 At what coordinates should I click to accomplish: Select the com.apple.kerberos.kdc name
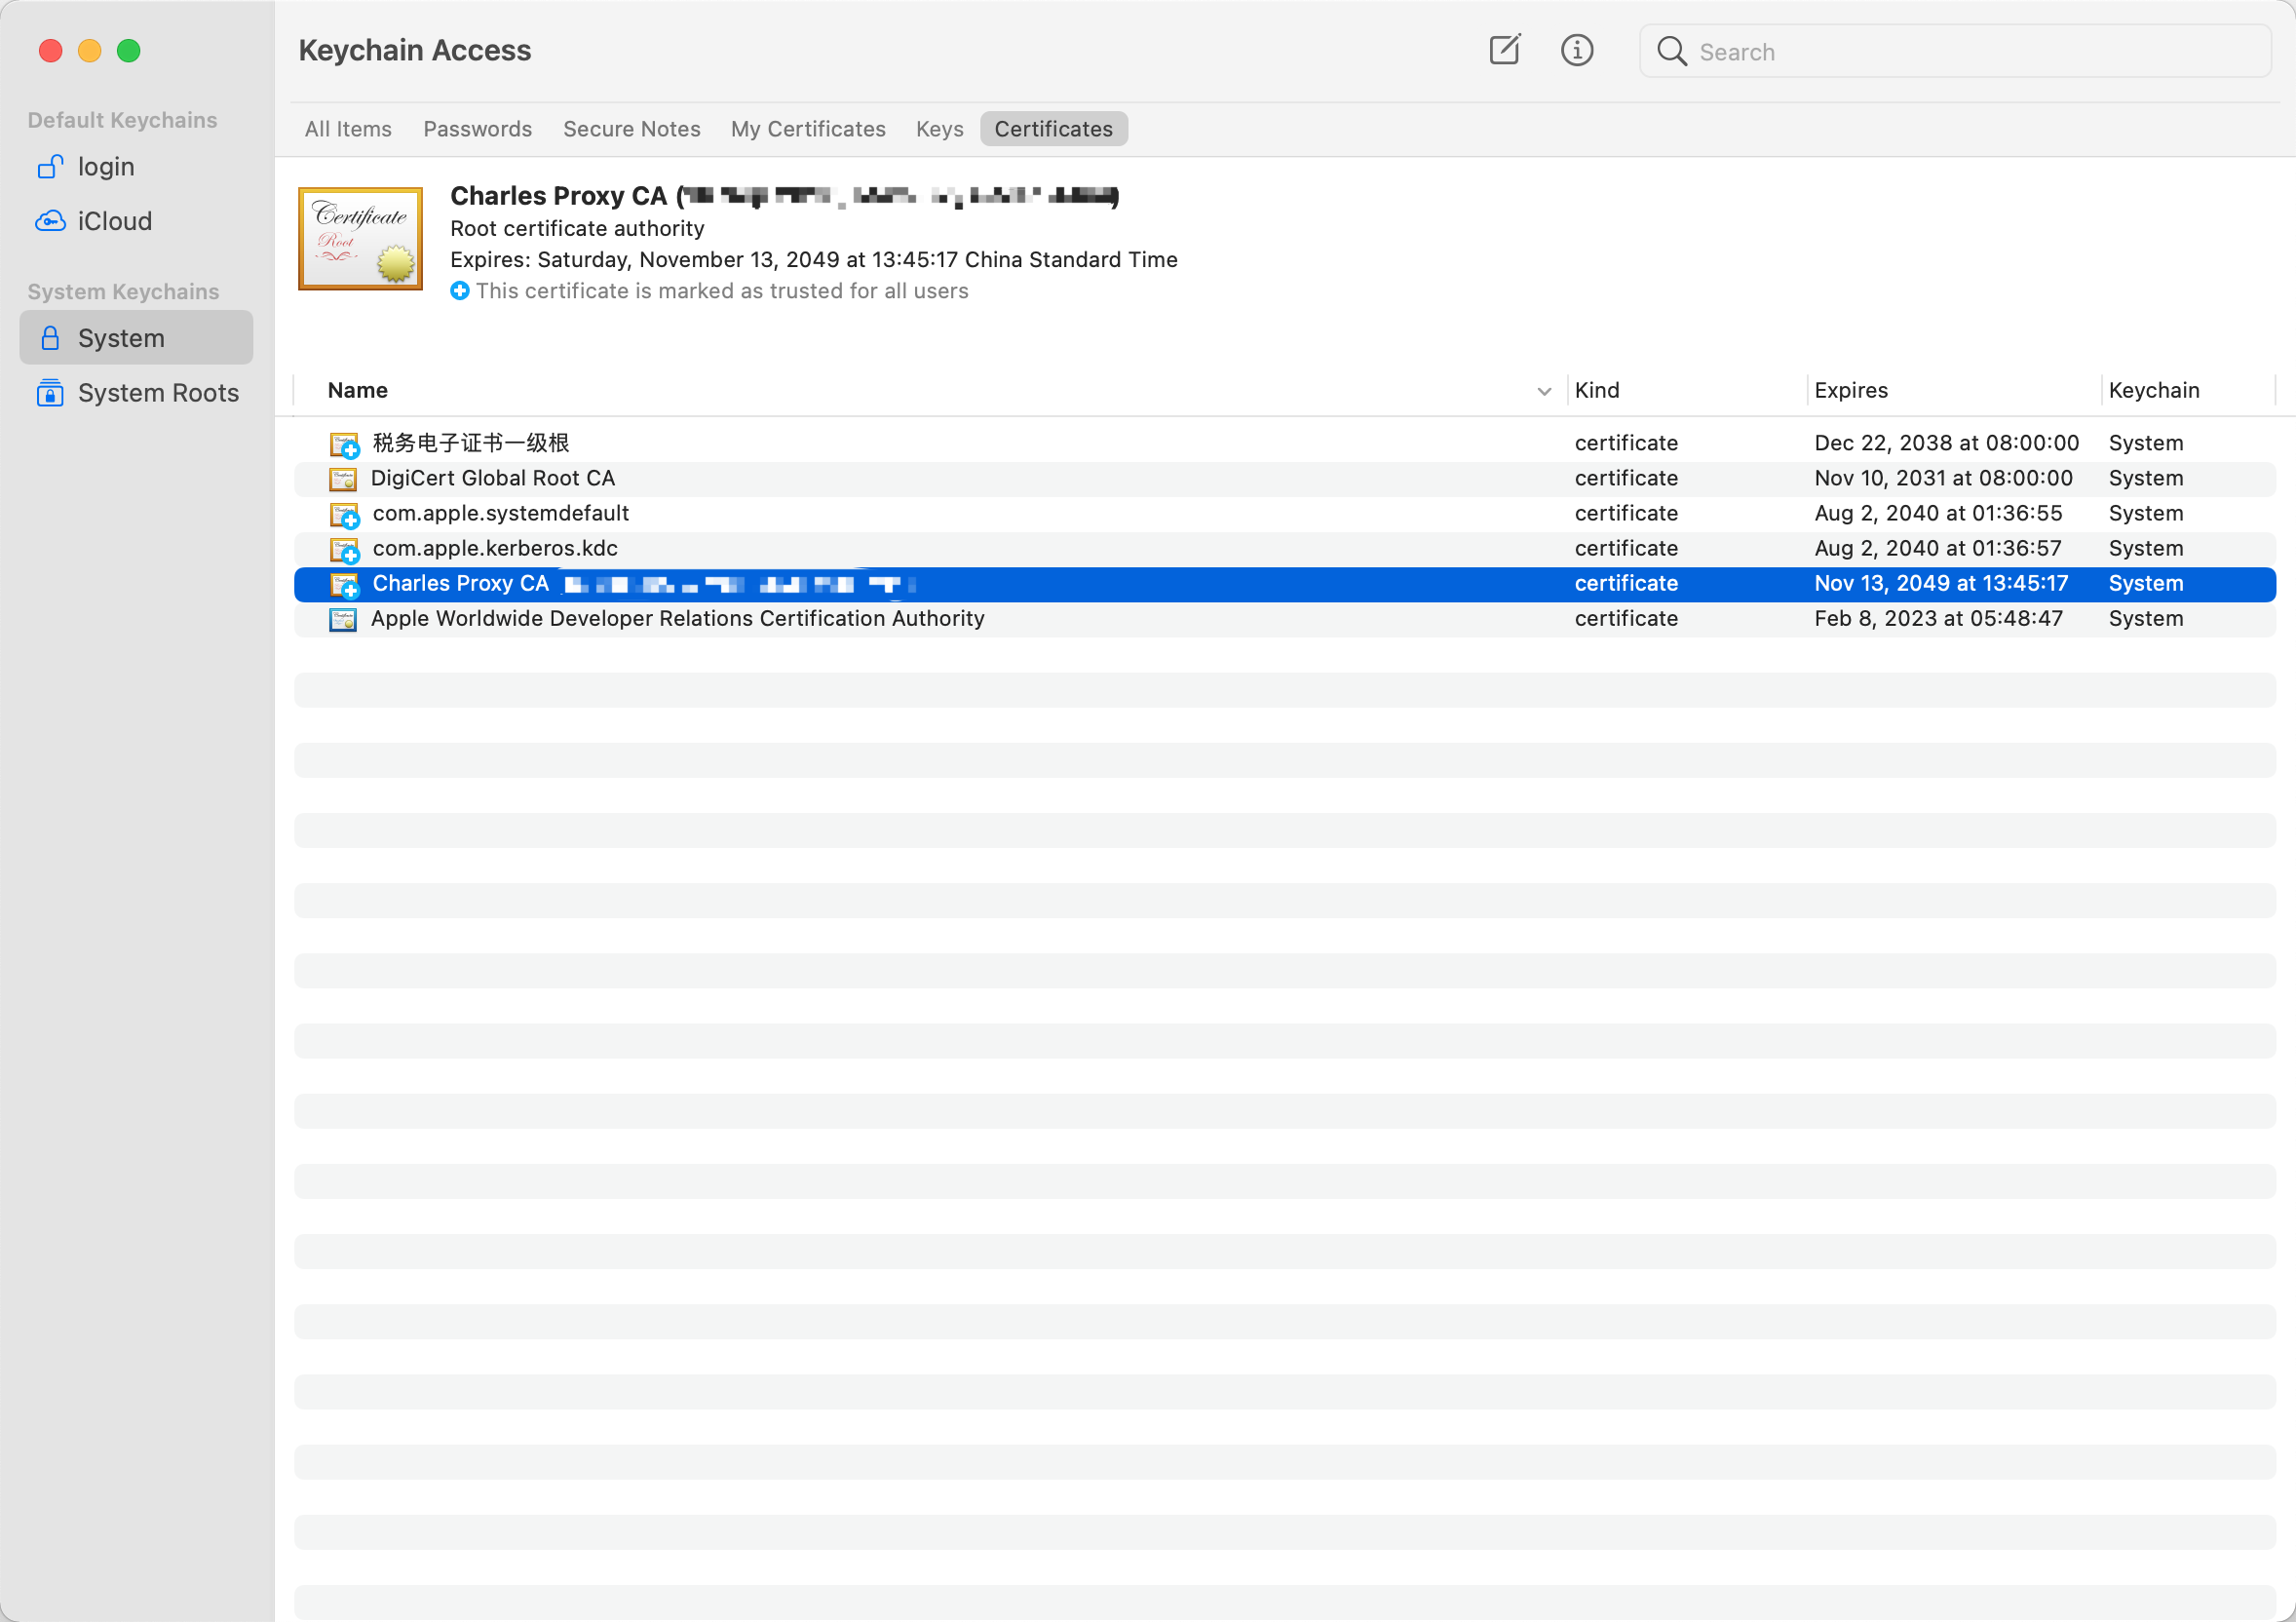click(495, 548)
